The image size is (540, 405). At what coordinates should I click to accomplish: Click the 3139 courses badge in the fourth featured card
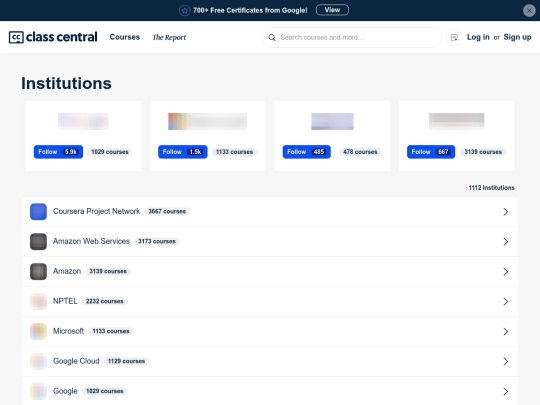483,152
